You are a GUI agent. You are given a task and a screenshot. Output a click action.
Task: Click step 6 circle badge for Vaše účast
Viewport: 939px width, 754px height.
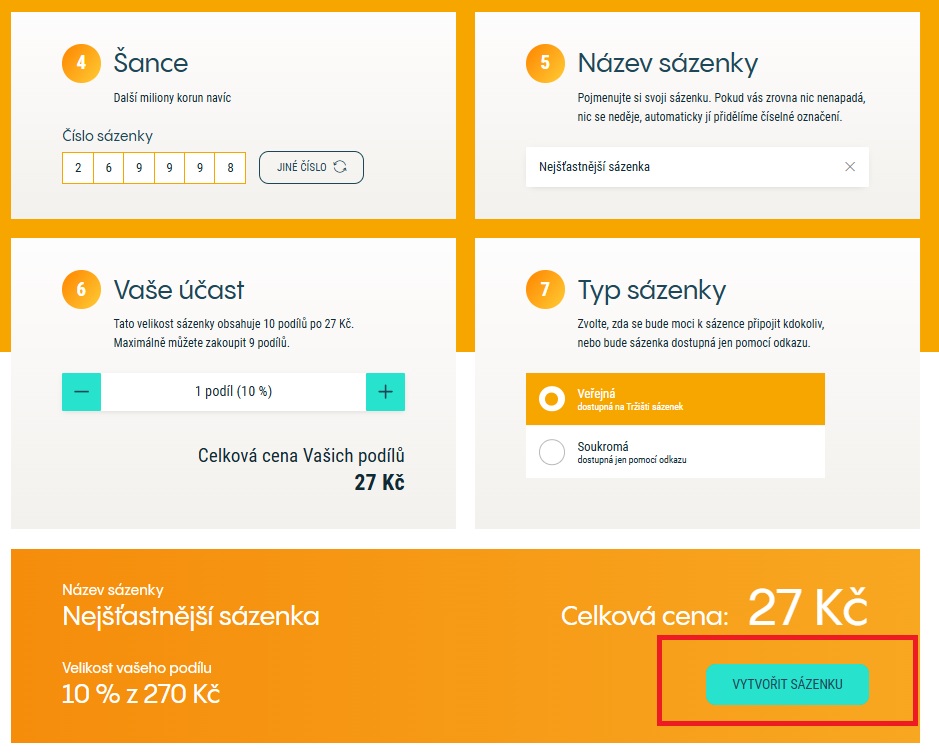coord(82,290)
